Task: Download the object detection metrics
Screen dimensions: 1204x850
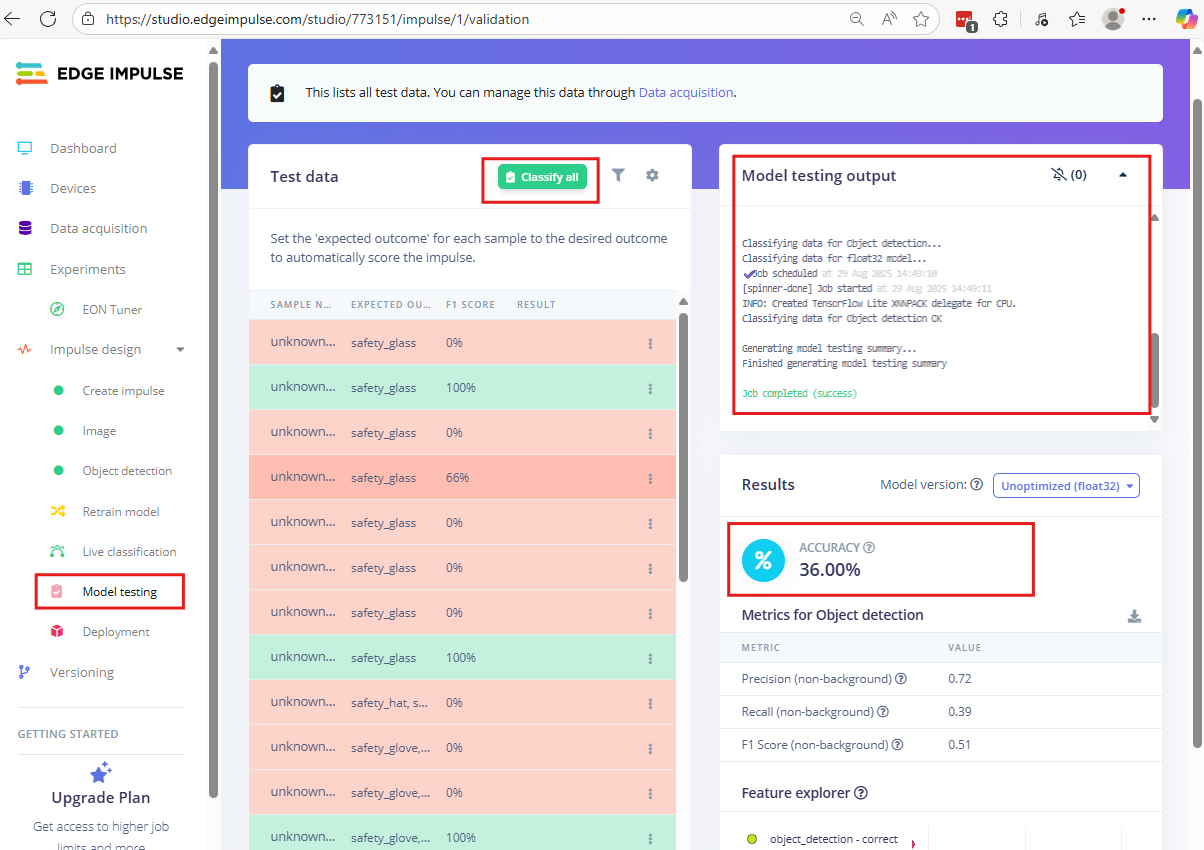Action: [1134, 616]
